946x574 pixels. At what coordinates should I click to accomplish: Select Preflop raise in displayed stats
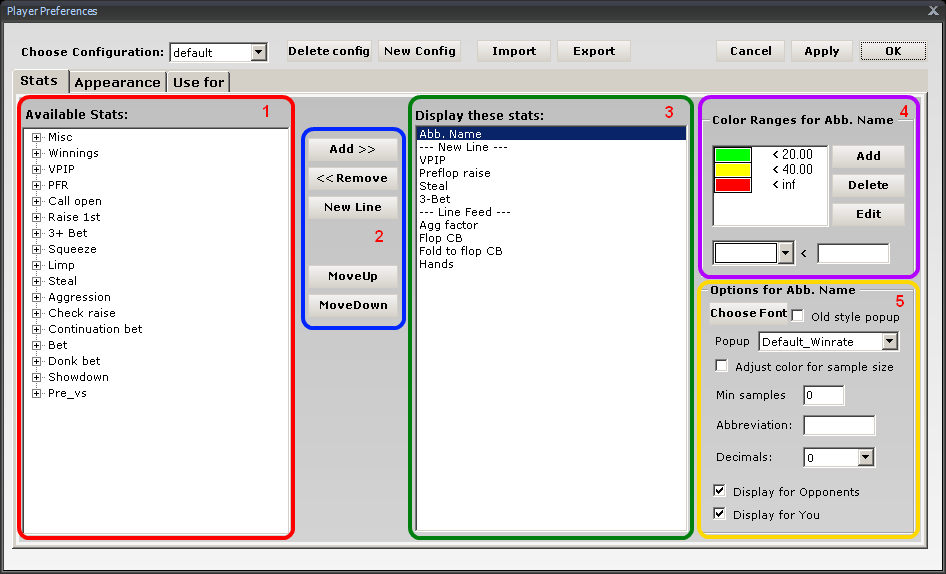click(x=551, y=173)
